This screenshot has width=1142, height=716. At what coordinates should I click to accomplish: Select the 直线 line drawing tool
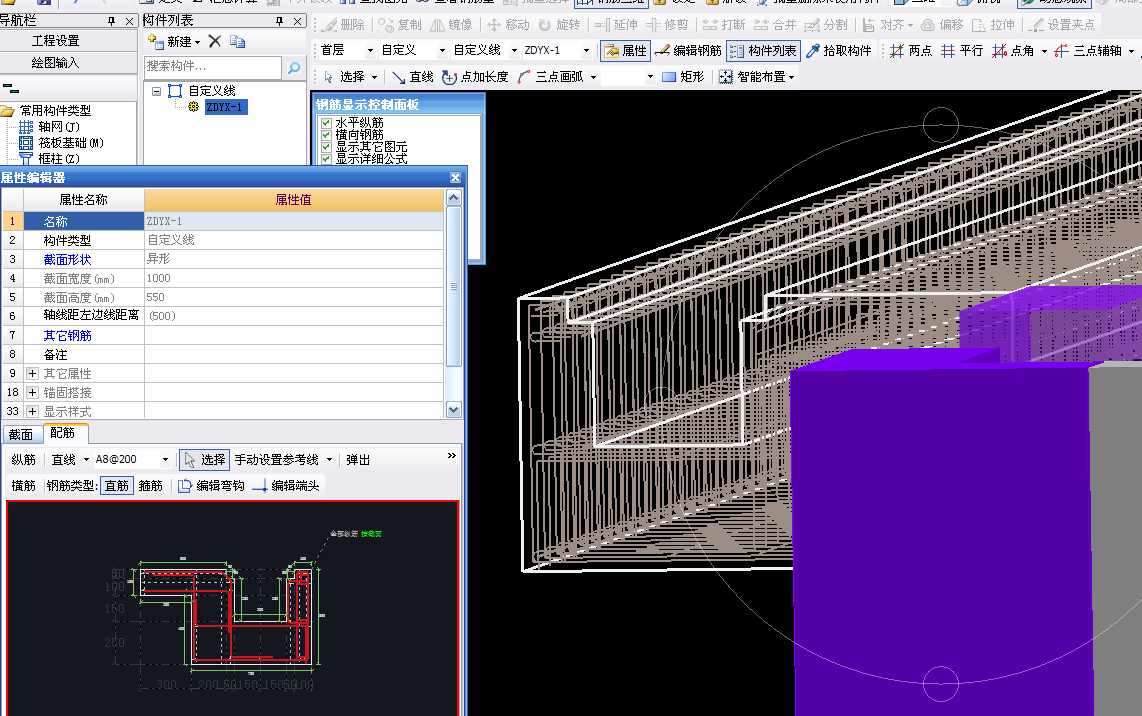point(412,76)
